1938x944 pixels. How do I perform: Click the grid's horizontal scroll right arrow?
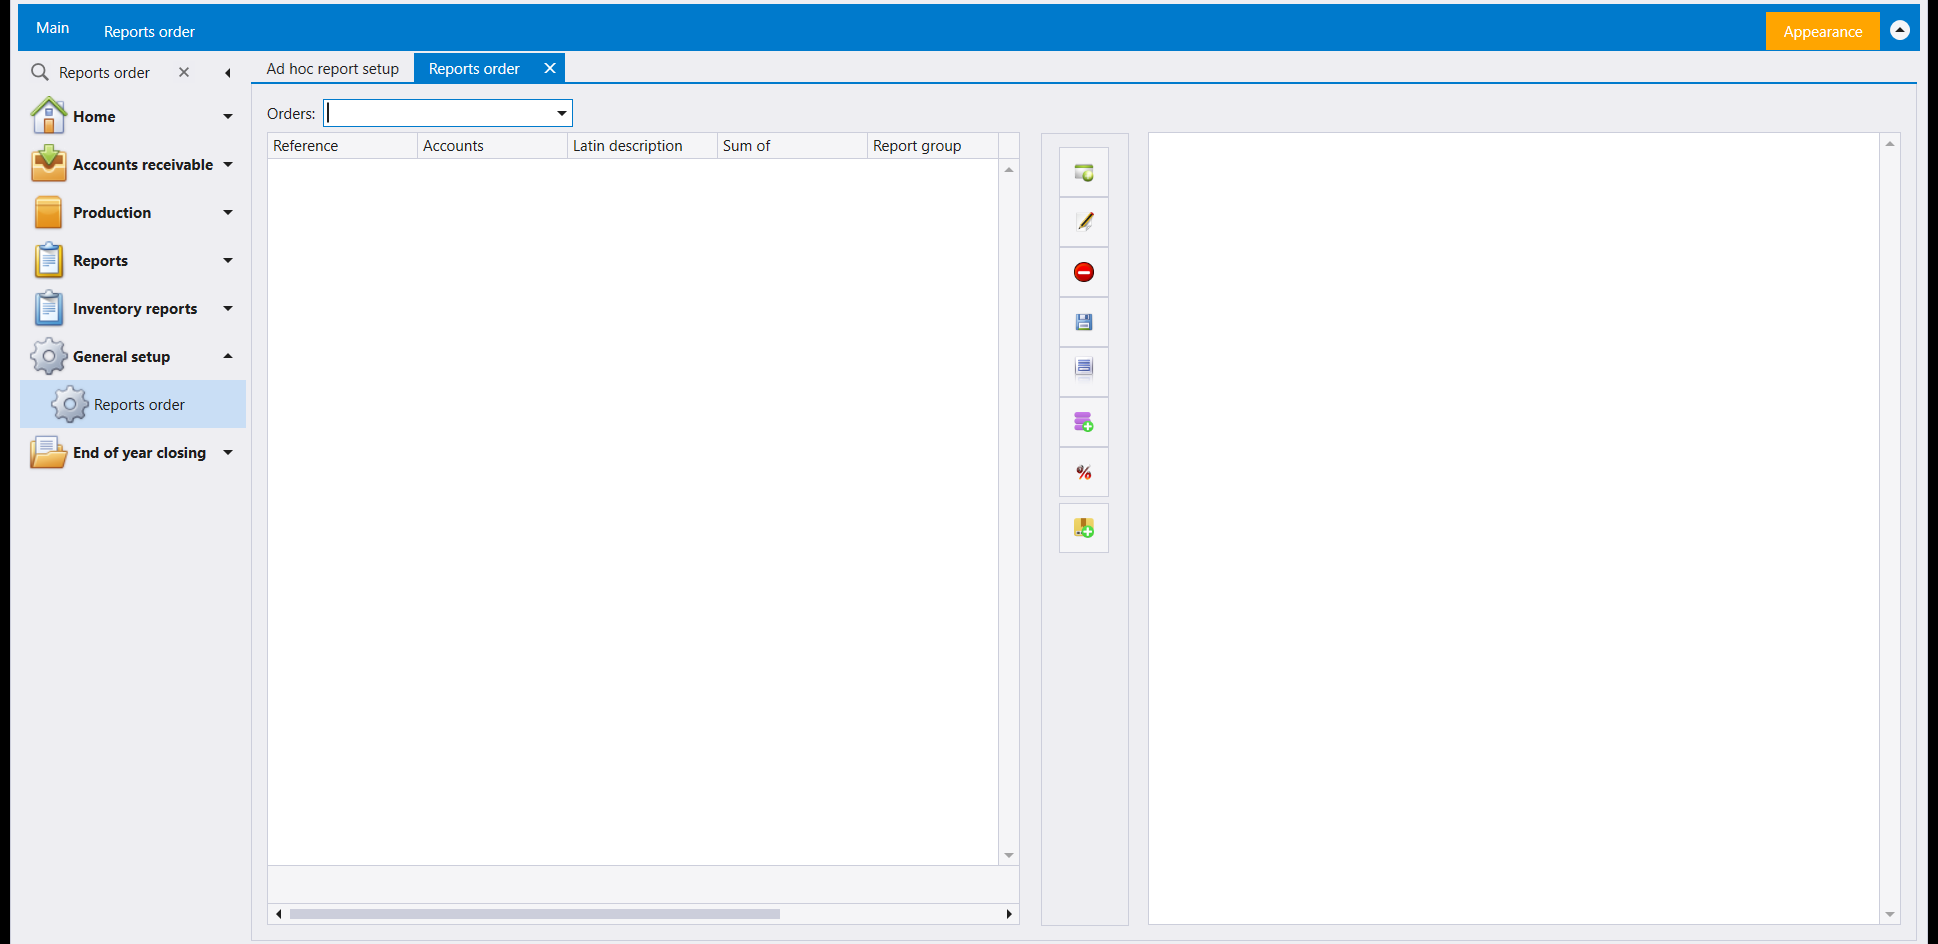pos(1009,914)
